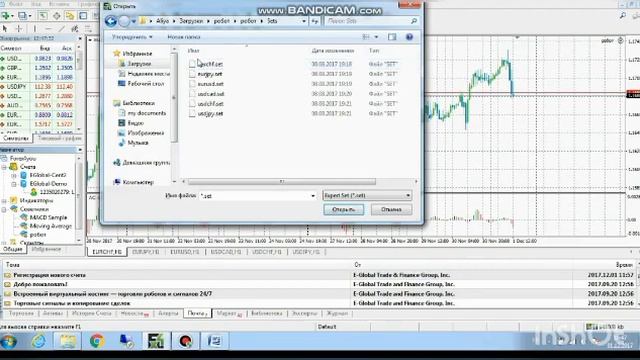Open the Упорядочить dropdown menu
Viewport: 640px width, 360px height.
pyautogui.click(x=132, y=37)
